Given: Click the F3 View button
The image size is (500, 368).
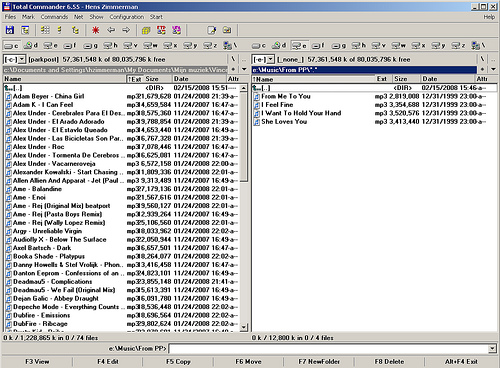Looking at the screenshot, I should pyautogui.click(x=37, y=362).
